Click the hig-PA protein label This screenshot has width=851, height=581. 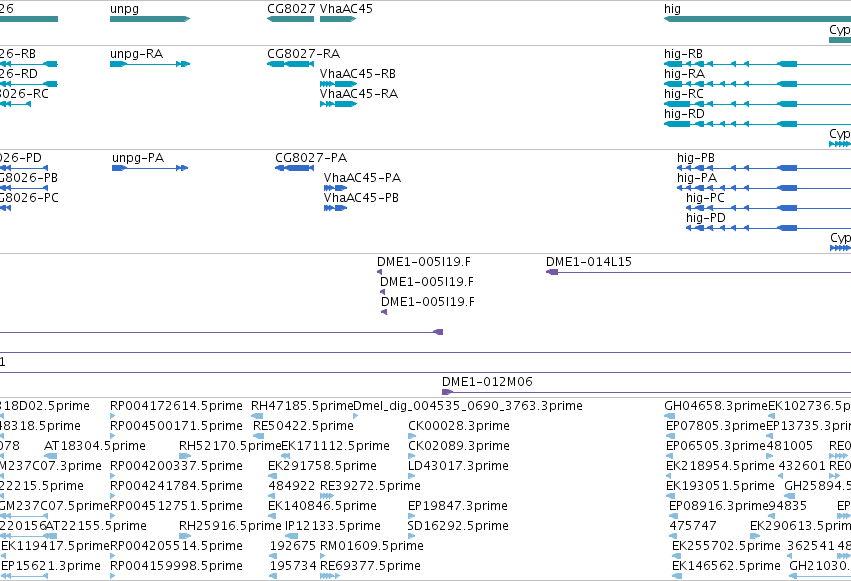tap(697, 178)
